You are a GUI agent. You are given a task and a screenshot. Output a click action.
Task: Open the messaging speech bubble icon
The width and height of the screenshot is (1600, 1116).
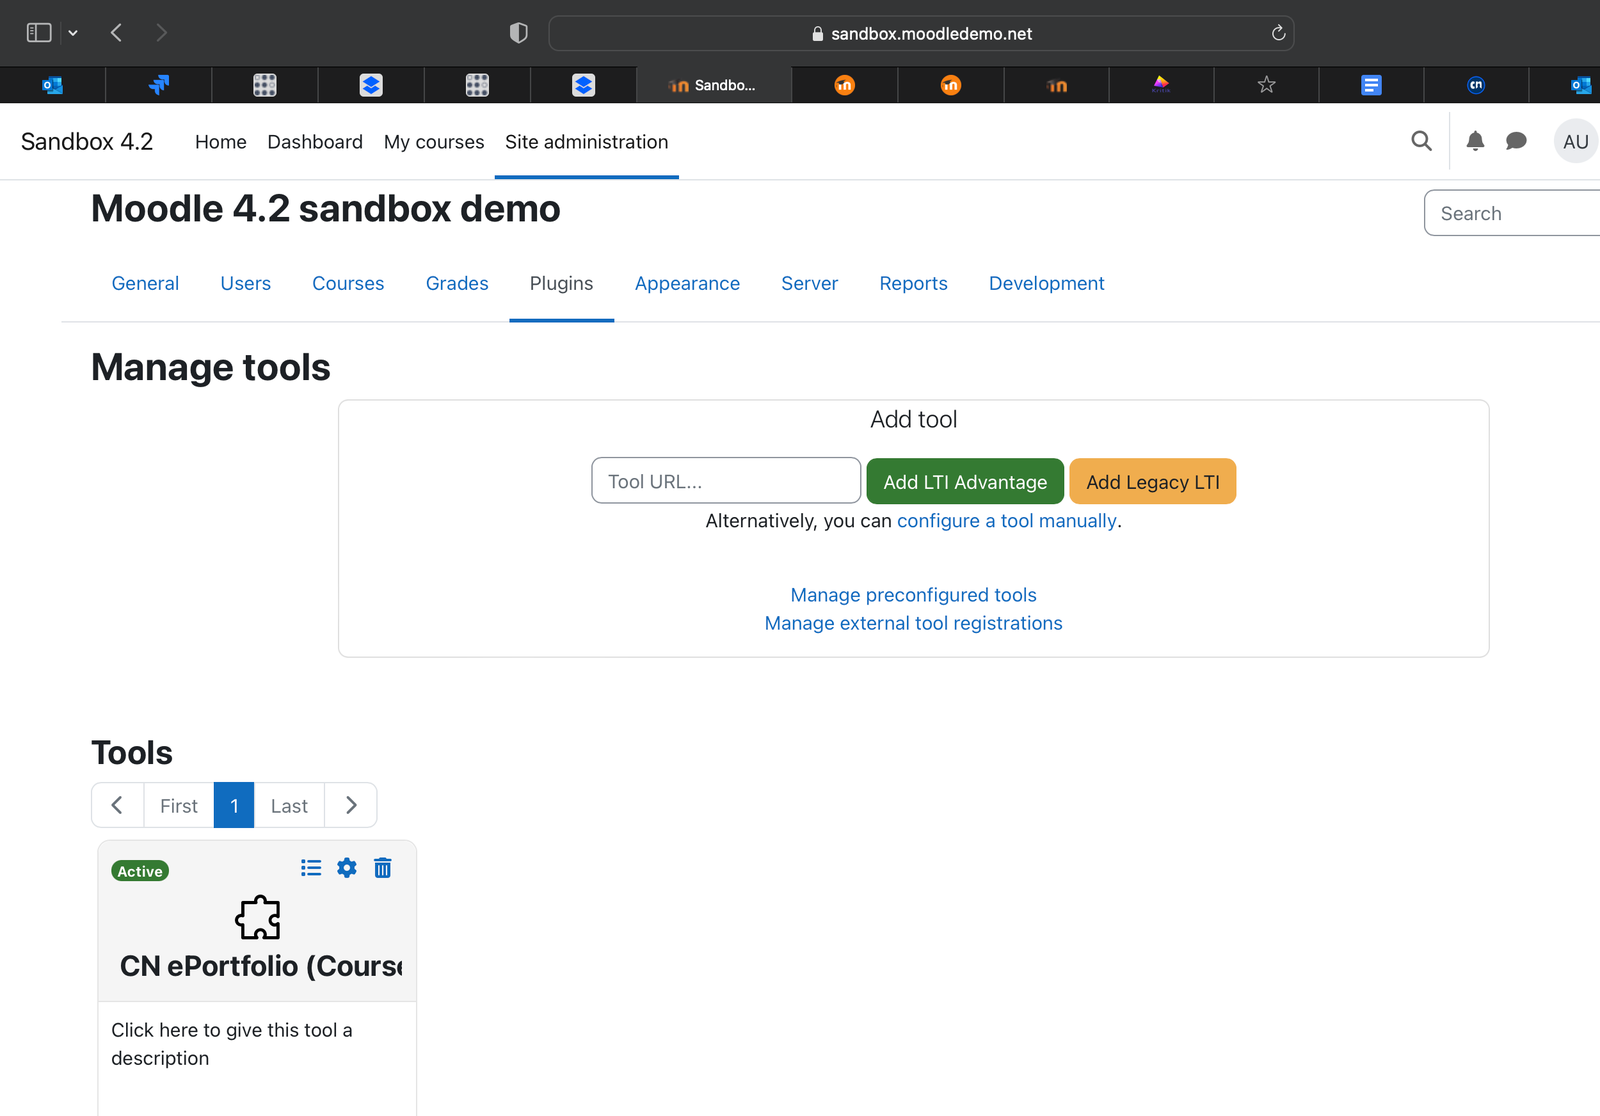[x=1516, y=141]
